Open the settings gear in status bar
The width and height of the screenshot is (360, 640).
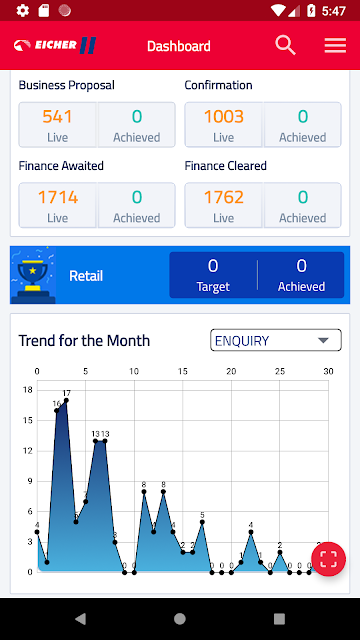22,10
